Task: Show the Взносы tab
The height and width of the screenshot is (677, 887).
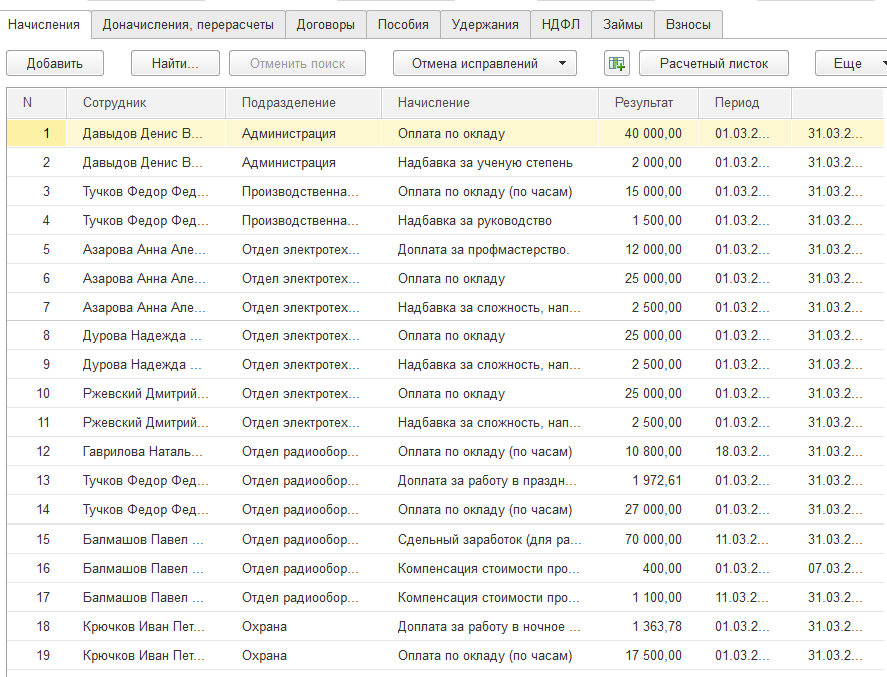Action: tap(688, 25)
